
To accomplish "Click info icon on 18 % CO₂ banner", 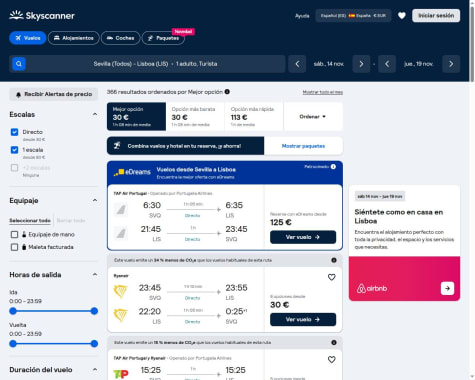I will (x=334, y=342).
